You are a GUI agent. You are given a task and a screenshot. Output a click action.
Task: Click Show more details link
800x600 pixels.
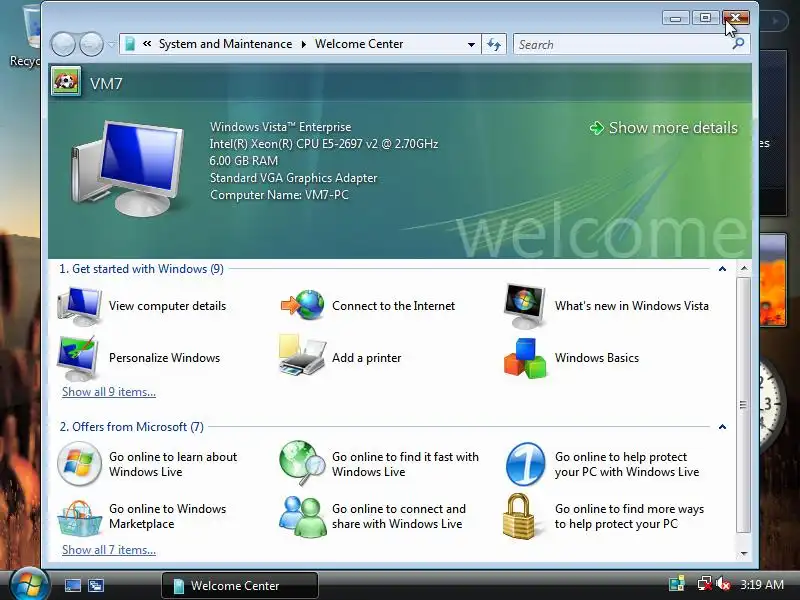tap(664, 128)
